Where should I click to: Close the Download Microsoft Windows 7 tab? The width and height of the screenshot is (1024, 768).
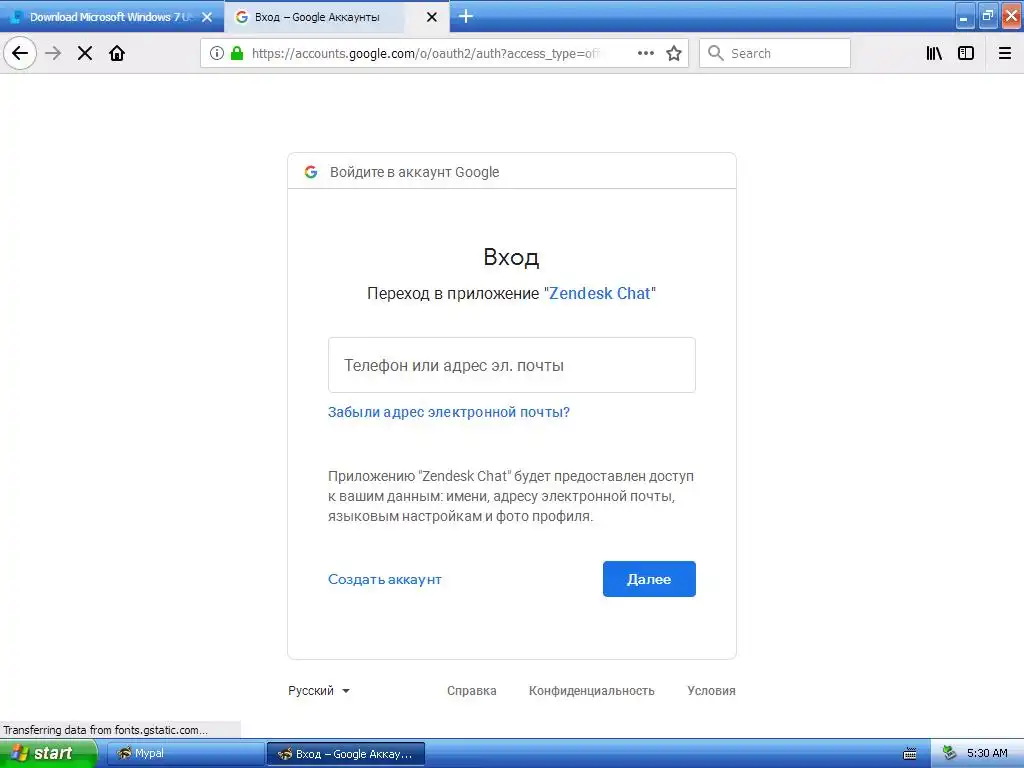[207, 17]
